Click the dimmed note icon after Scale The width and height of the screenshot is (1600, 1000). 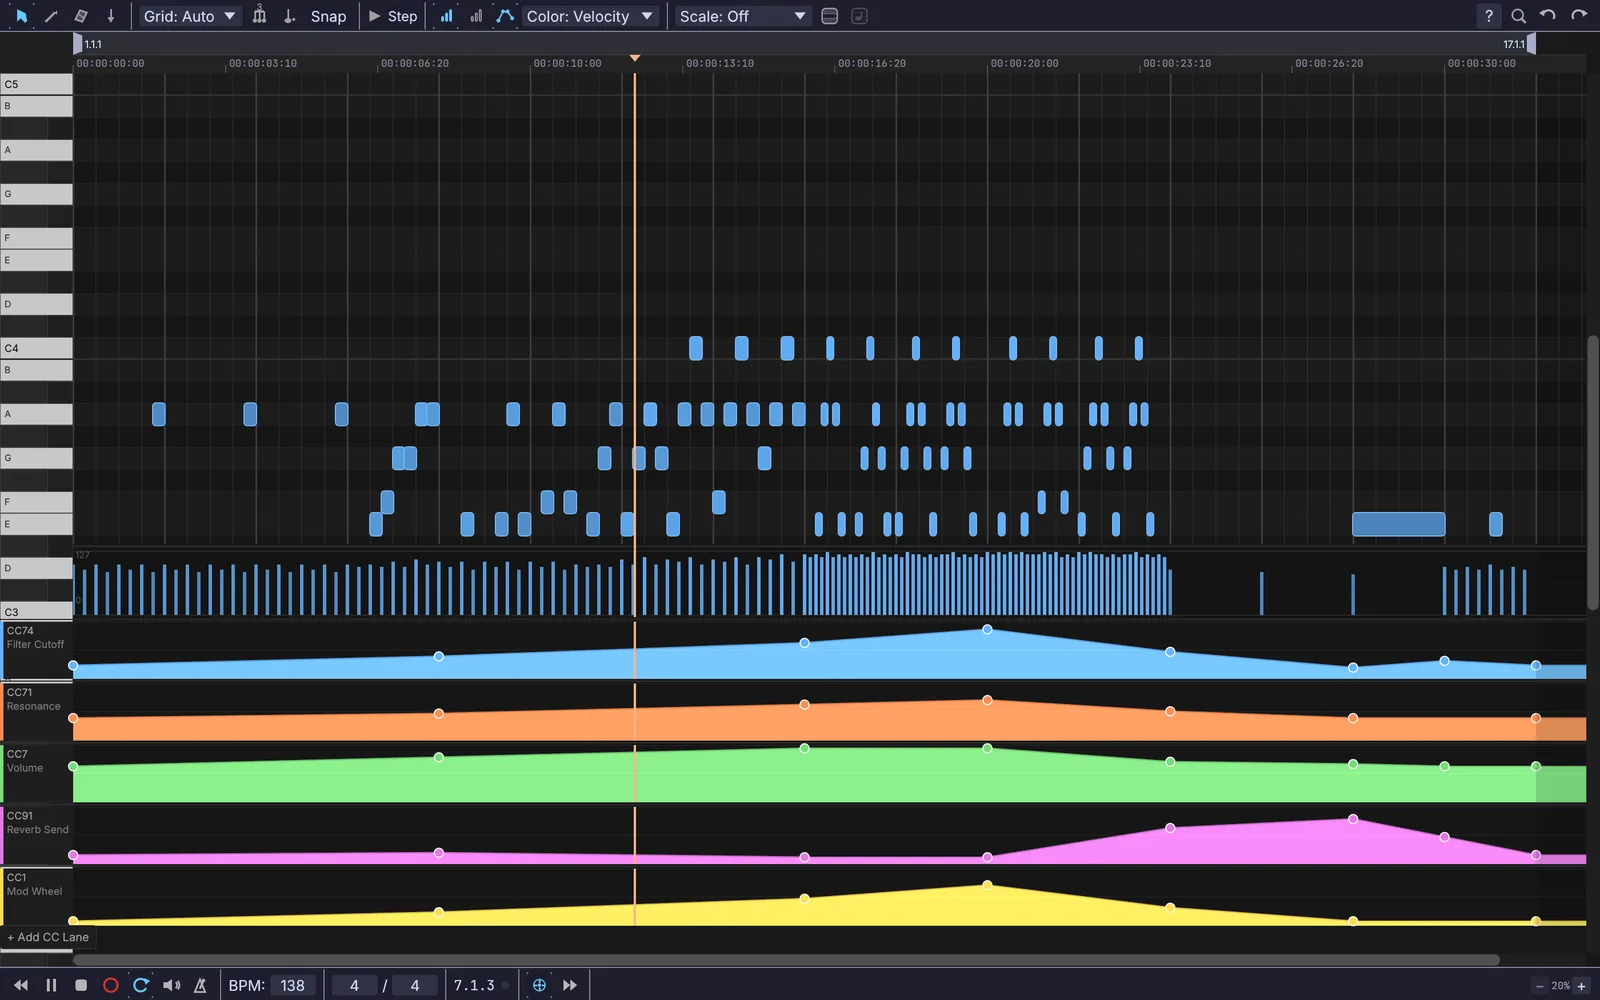coord(859,16)
